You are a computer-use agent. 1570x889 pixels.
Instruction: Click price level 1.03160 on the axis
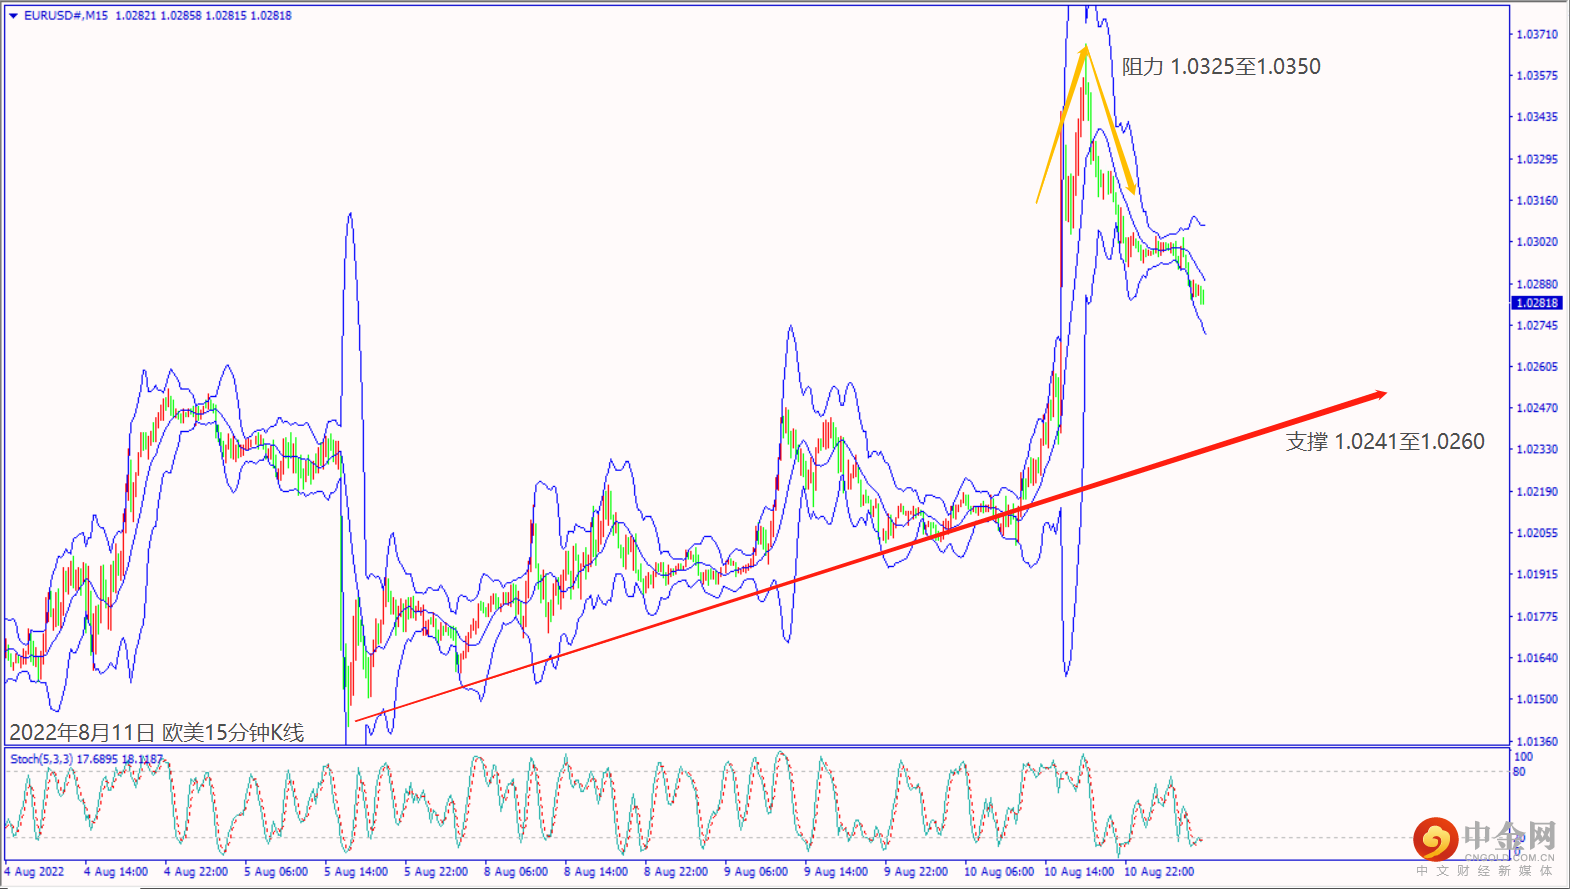click(1537, 200)
